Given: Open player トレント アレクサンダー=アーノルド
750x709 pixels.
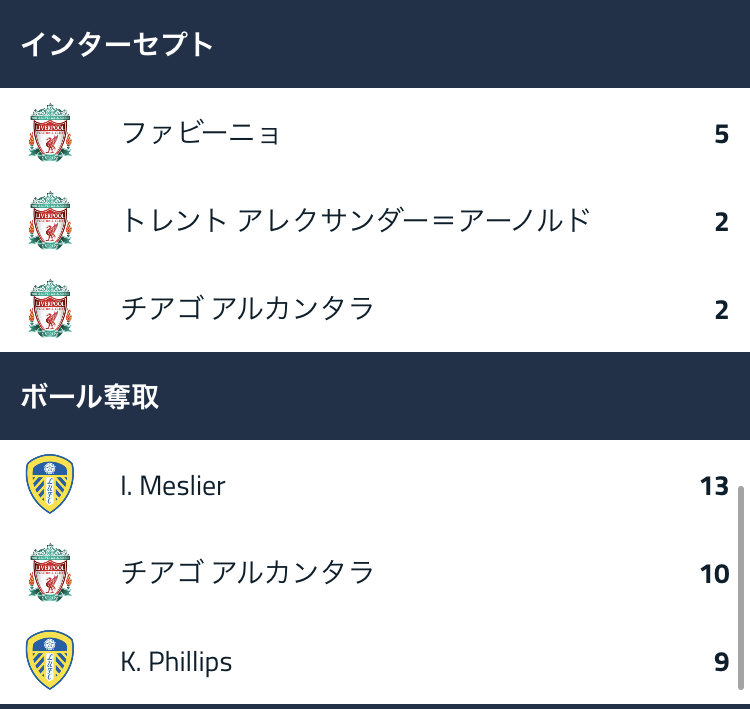Looking at the screenshot, I should 355,221.
